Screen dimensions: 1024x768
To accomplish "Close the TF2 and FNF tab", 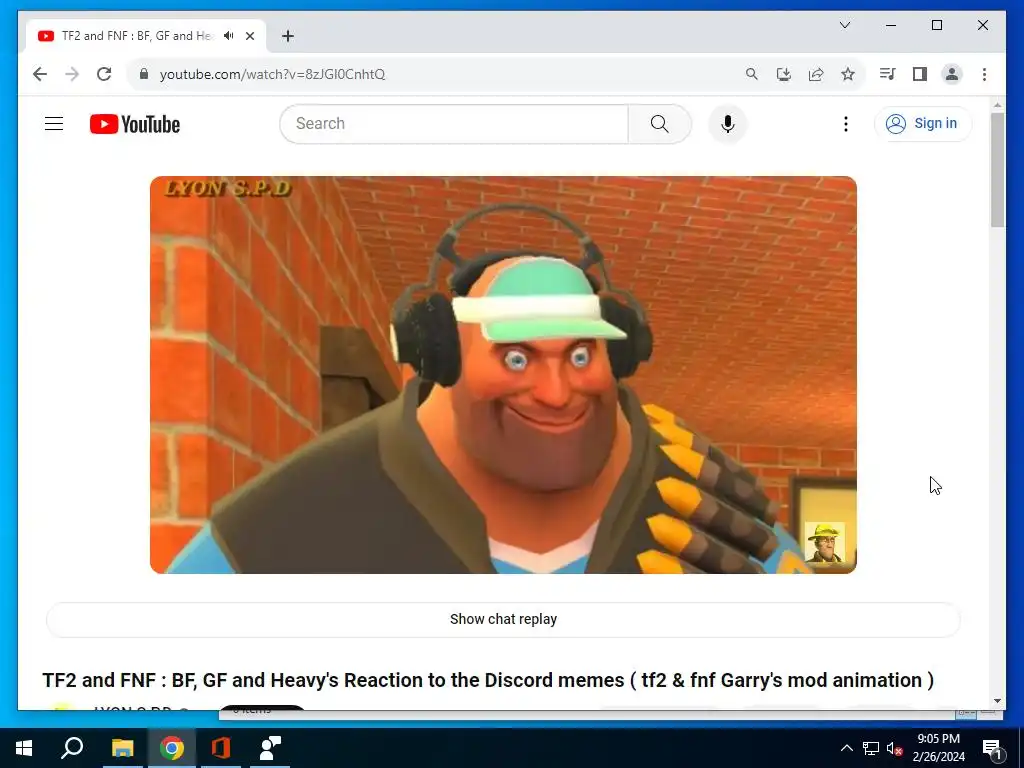I will tap(250, 36).
